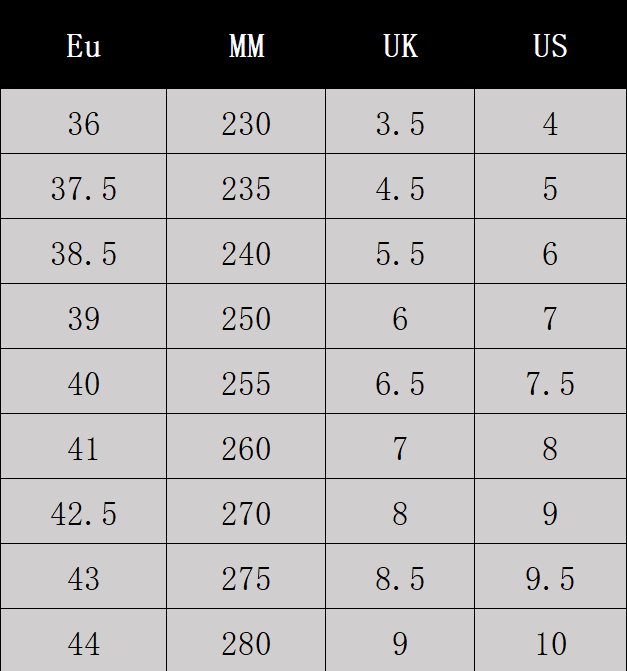This screenshot has height=671, width=627.
Task: Select the Eu size 36 cell
Action: pos(84,123)
